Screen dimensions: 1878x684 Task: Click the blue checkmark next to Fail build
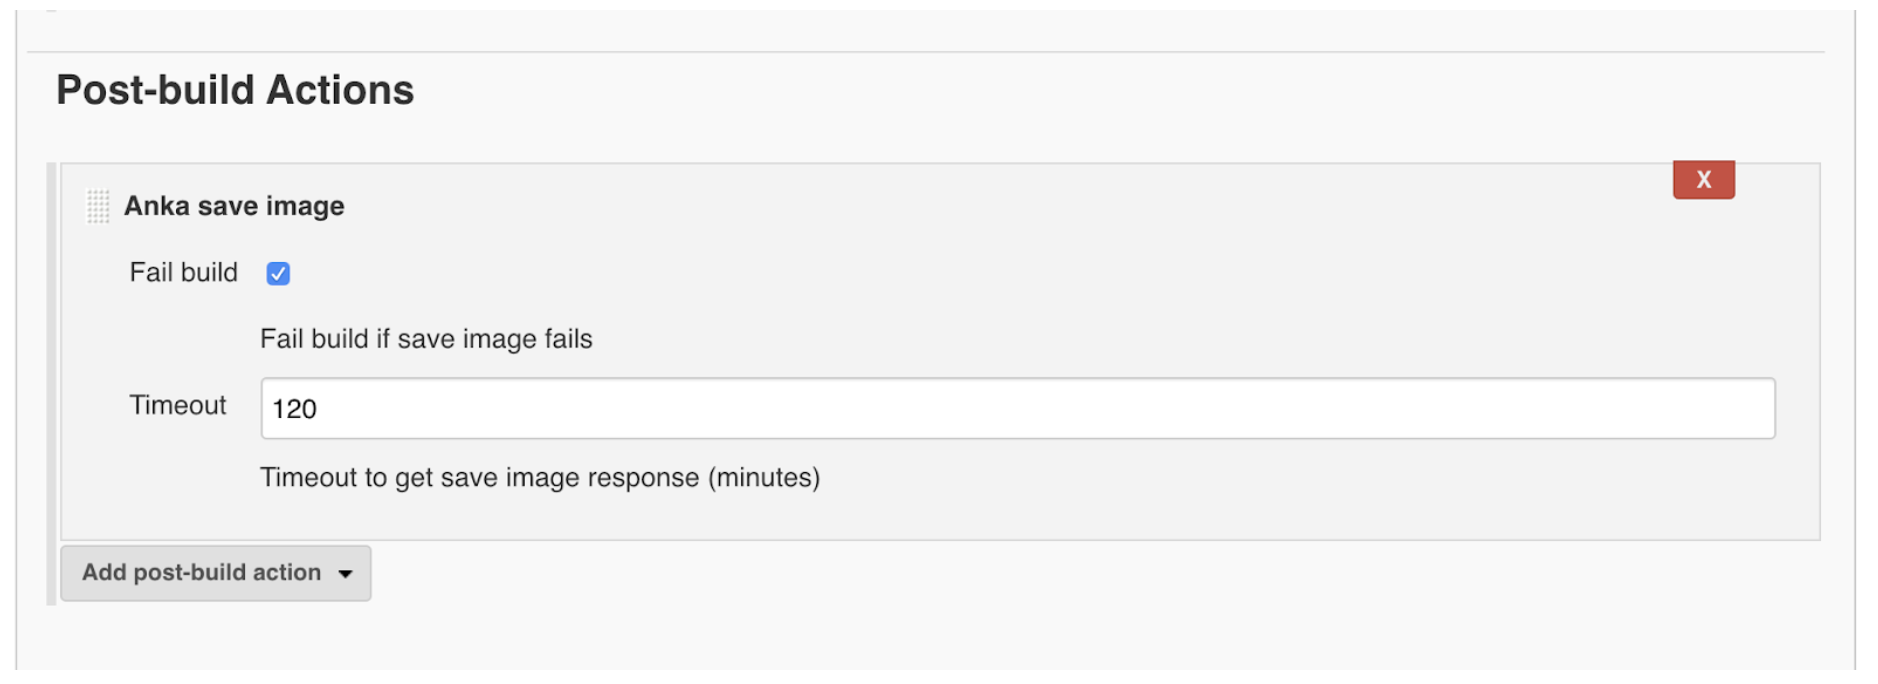(278, 273)
